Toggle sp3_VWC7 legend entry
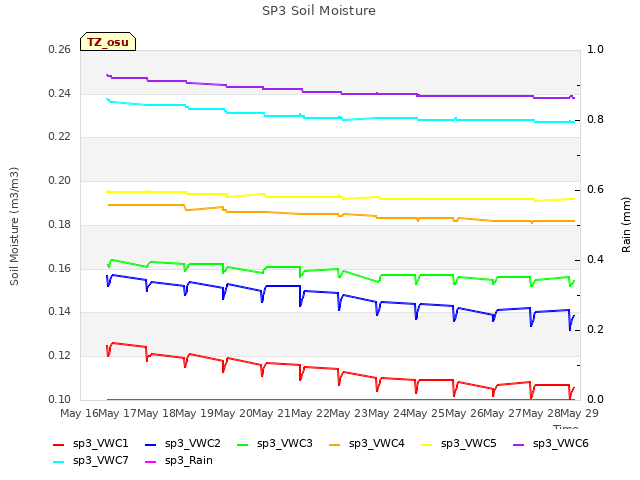This screenshot has height=480, width=640. click(x=91, y=460)
